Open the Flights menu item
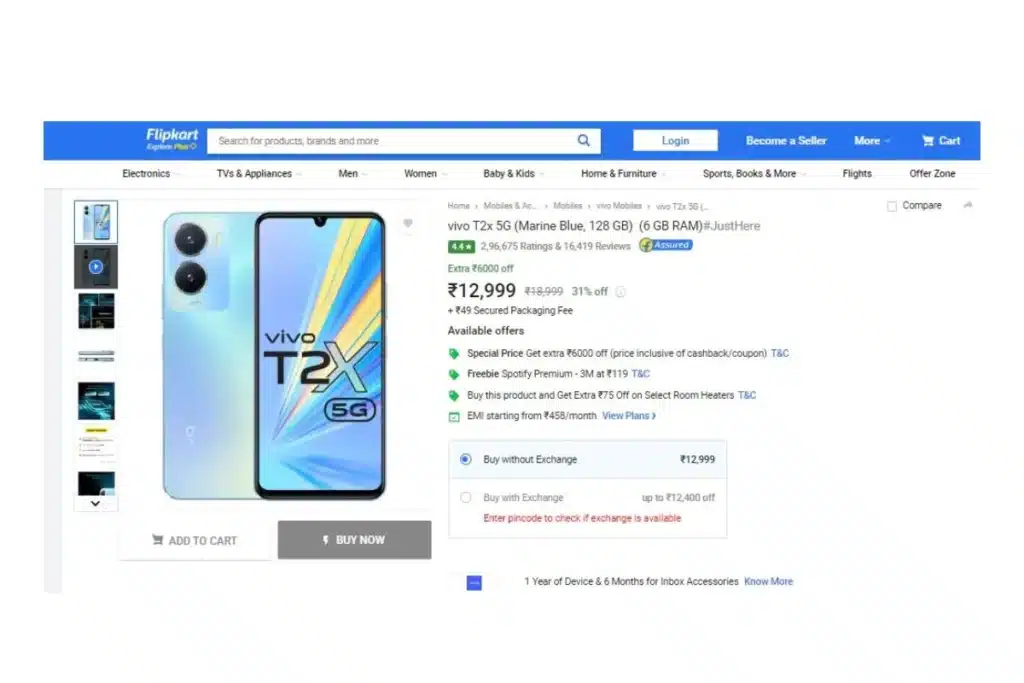Screen dimensions: 1024x683 857,174
